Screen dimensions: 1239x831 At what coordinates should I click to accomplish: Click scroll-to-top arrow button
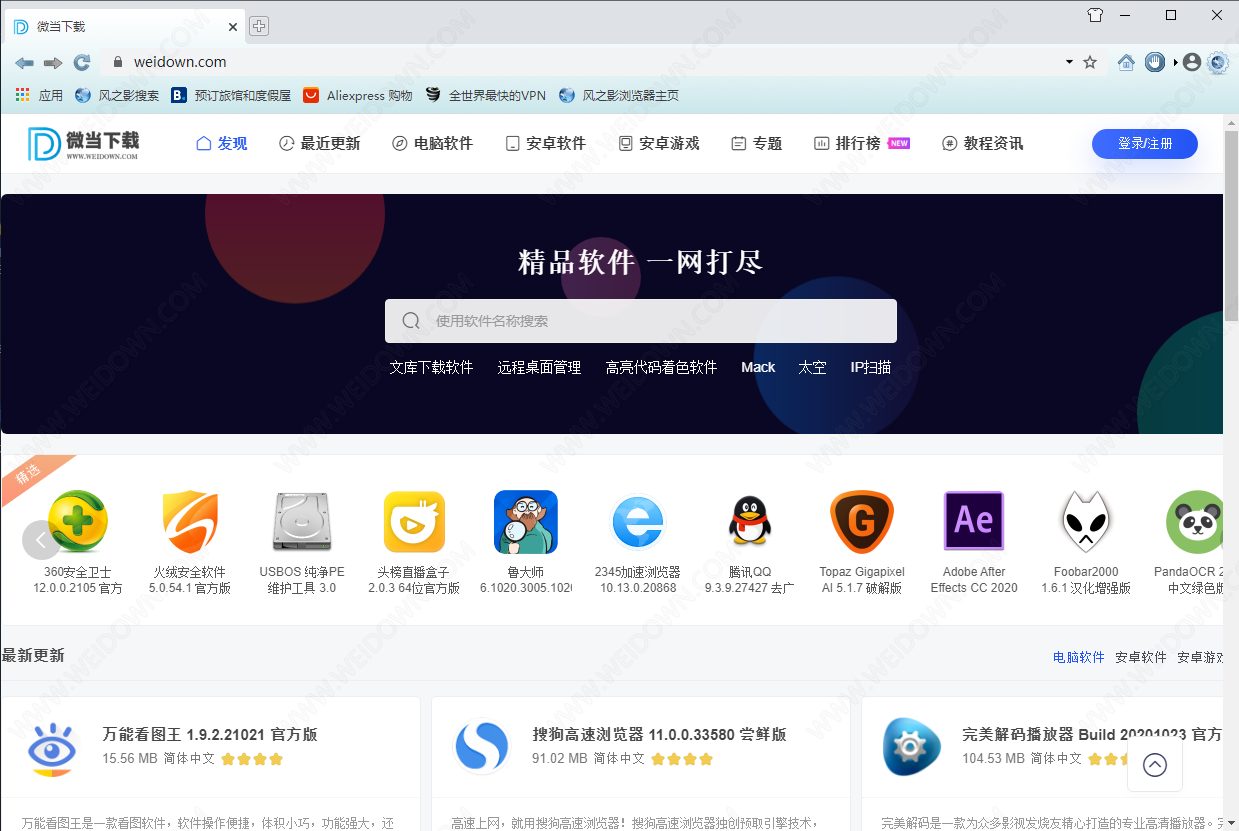[1154, 765]
